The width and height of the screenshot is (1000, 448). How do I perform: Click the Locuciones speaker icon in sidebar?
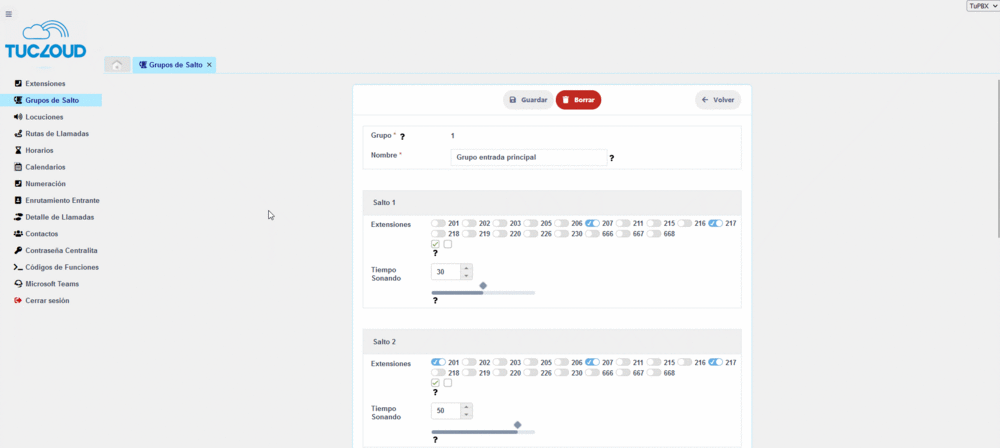point(18,117)
